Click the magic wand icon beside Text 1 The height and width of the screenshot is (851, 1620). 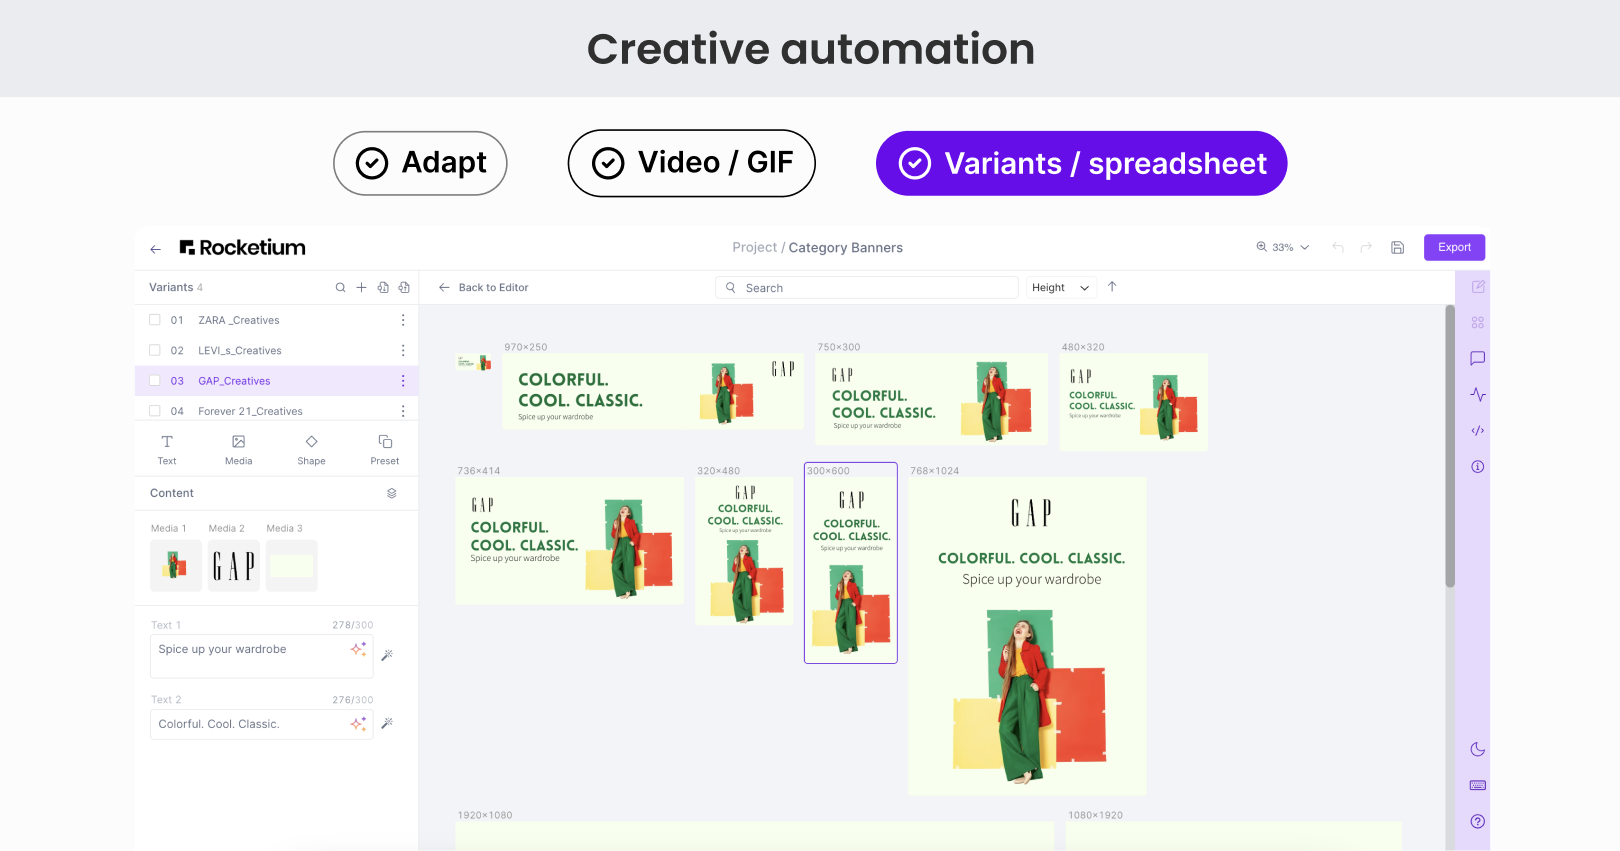[387, 655]
